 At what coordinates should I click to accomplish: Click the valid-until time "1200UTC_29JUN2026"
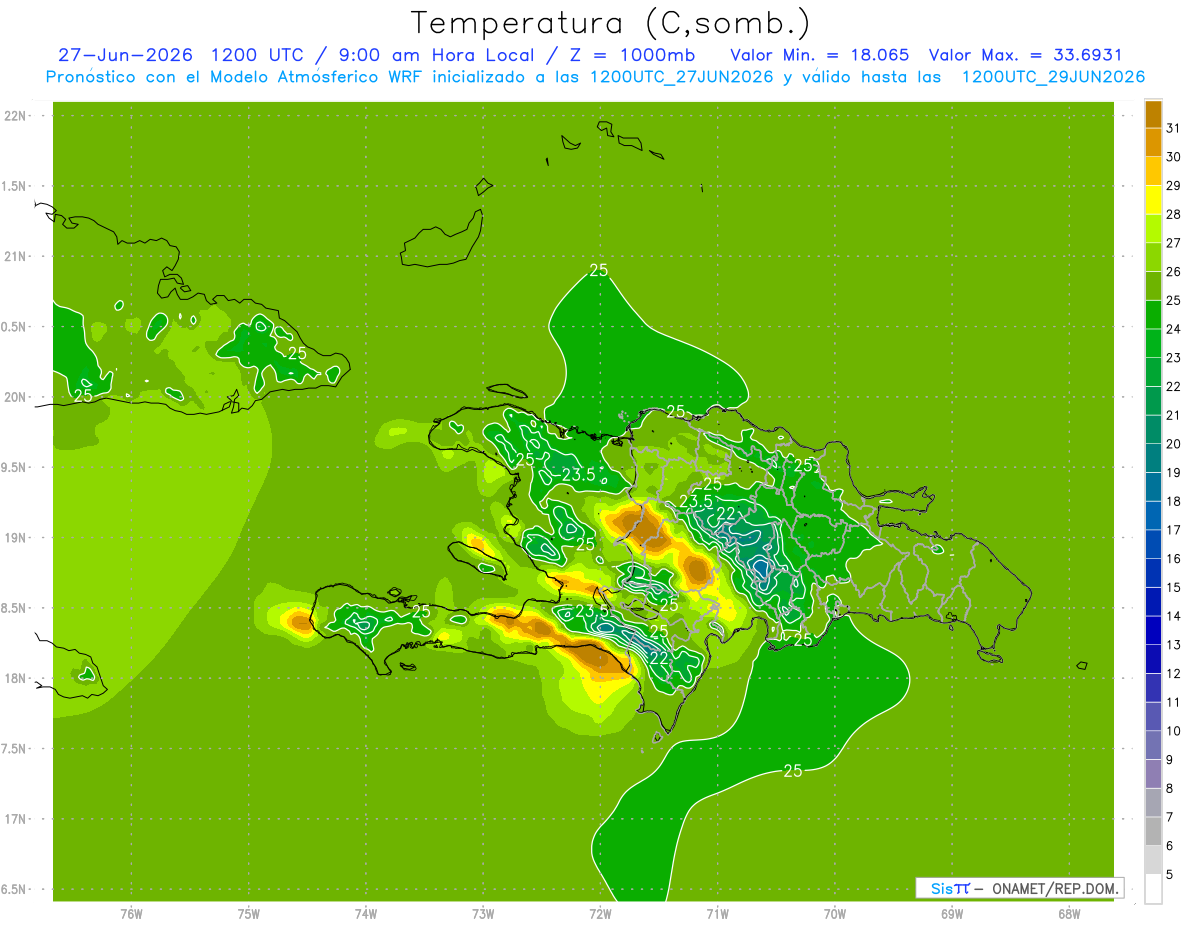coord(1053,77)
